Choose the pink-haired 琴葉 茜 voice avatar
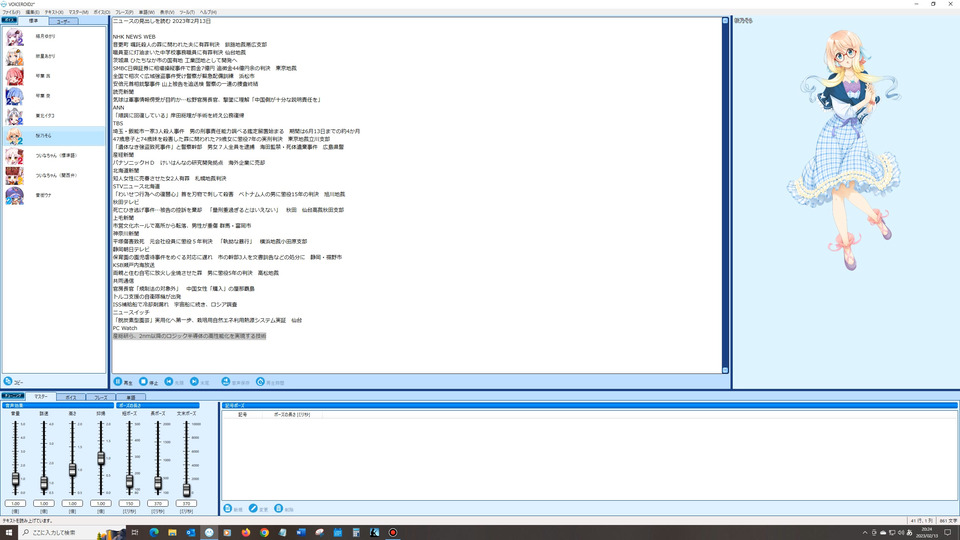Viewport: 960px width, 540px height. pos(15,76)
